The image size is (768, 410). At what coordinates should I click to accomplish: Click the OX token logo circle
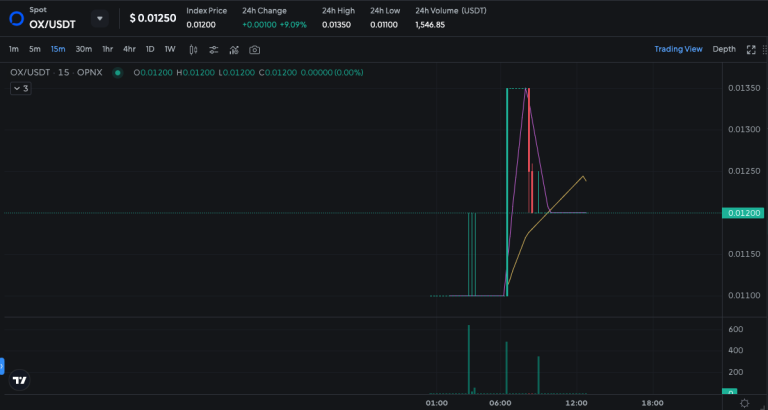15,18
